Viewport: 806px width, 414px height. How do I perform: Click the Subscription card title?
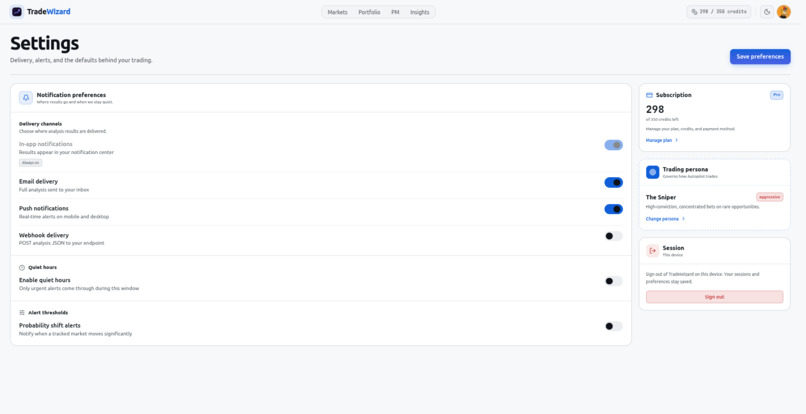[x=673, y=95]
